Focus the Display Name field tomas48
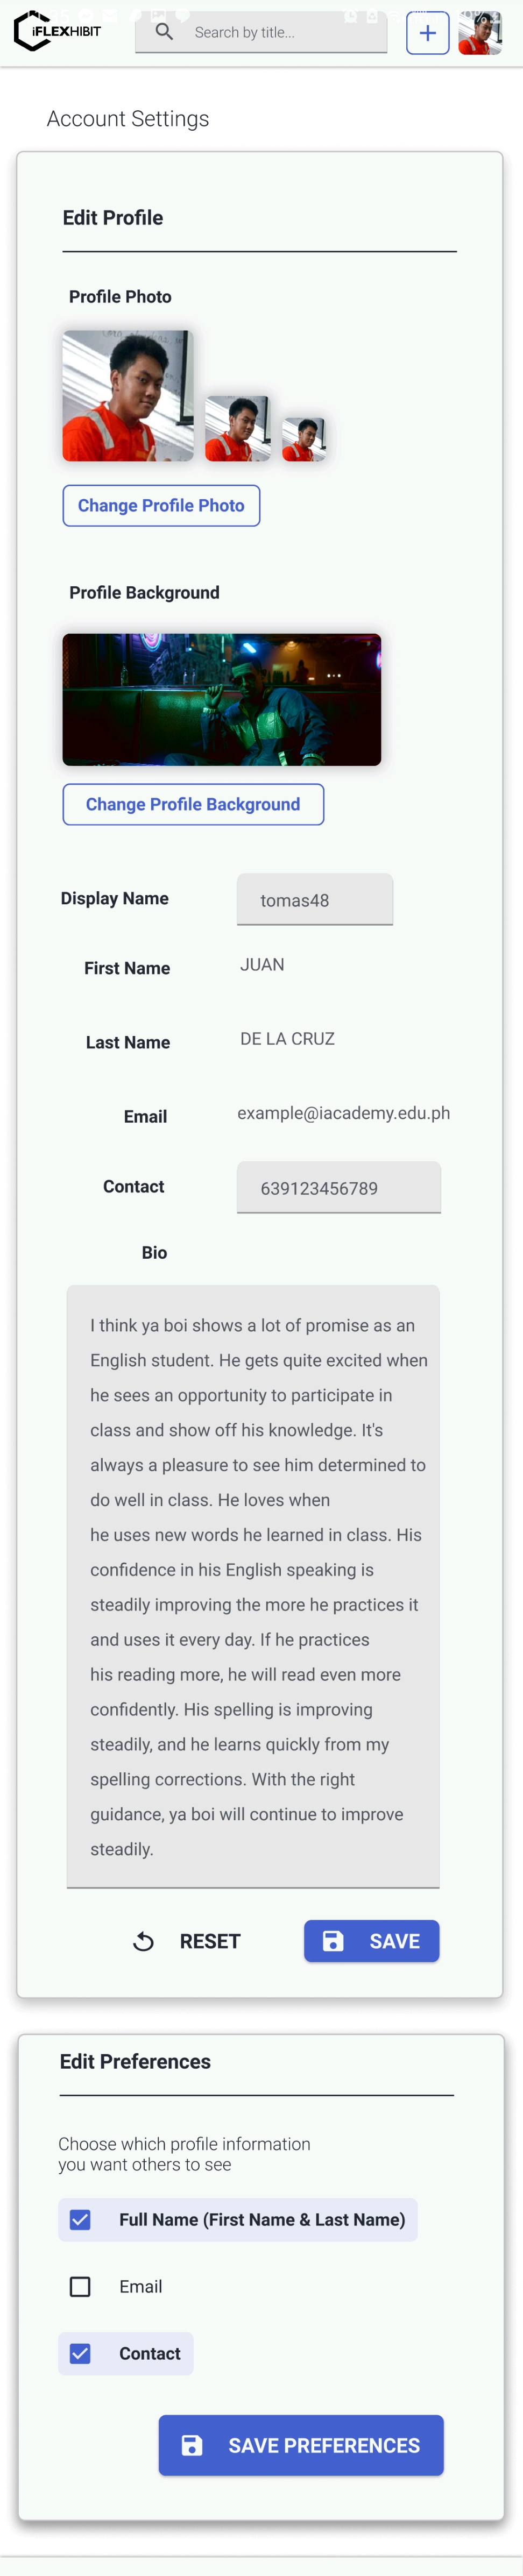 tap(315, 900)
